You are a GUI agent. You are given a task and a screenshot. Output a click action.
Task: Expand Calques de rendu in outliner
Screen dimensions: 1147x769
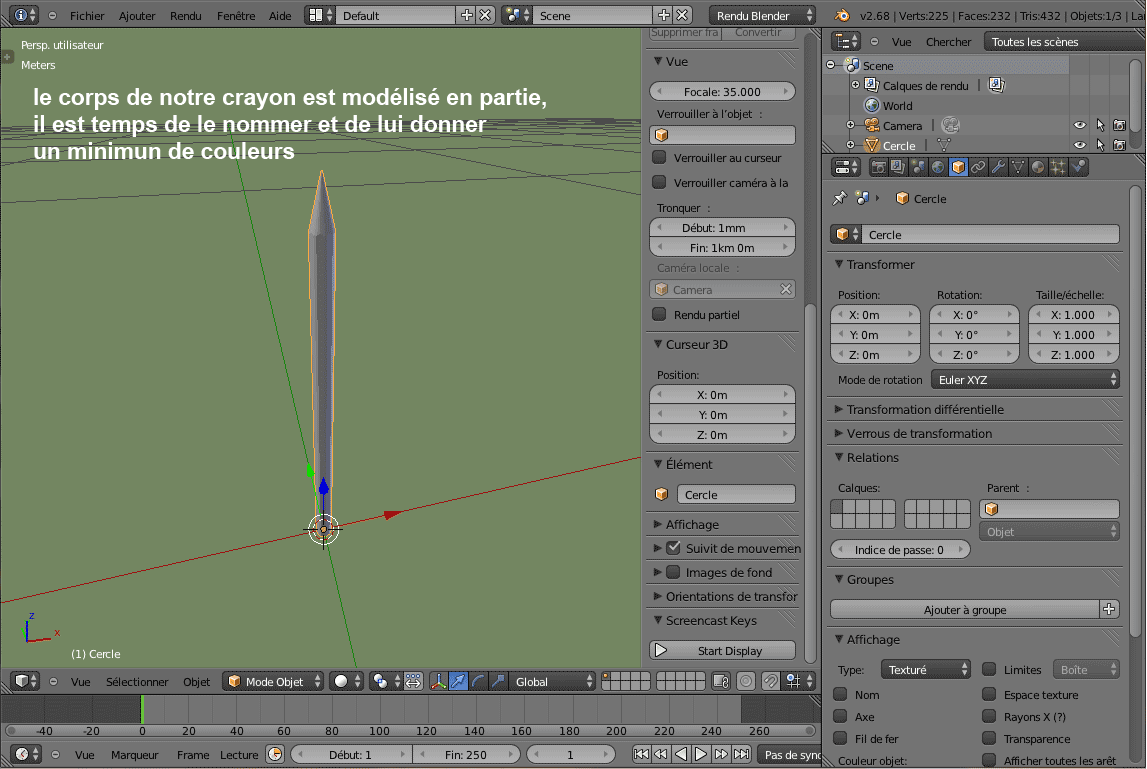coord(855,85)
